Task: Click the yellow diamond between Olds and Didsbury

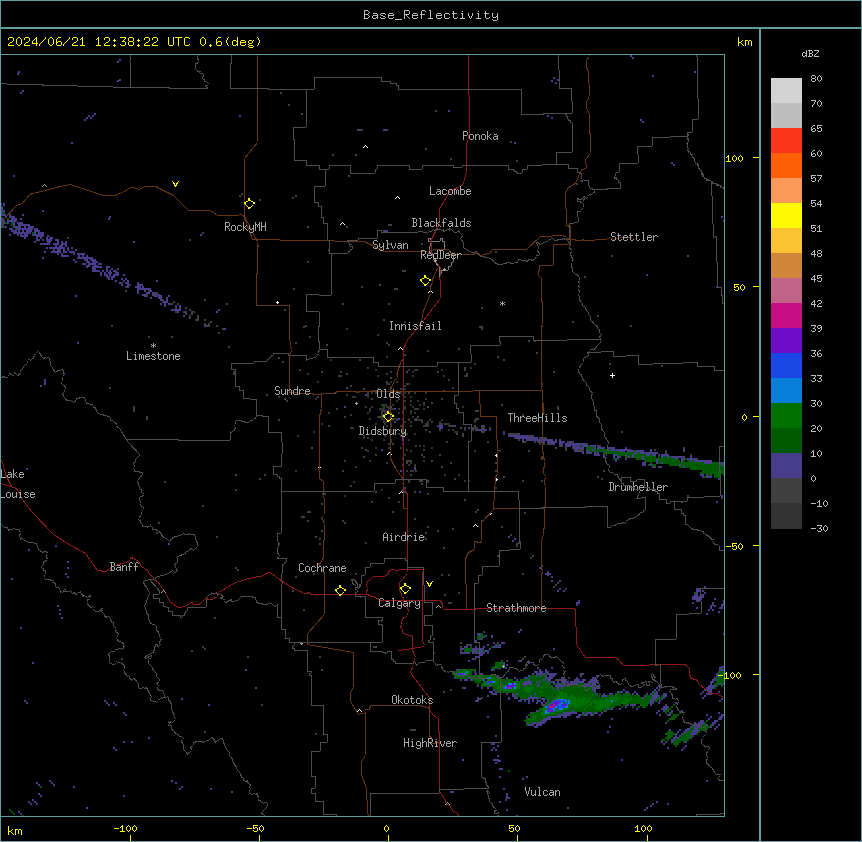Action: 388,417
